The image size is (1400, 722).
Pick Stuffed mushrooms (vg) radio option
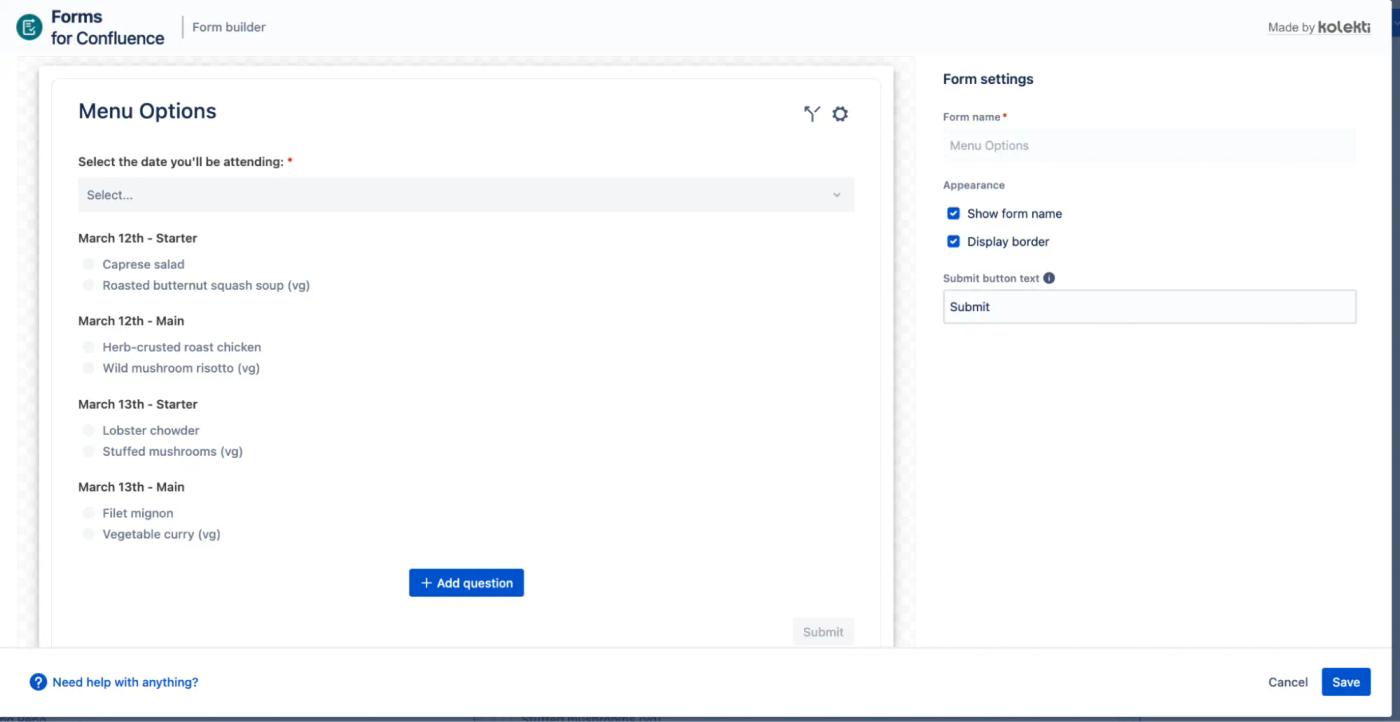(88, 452)
